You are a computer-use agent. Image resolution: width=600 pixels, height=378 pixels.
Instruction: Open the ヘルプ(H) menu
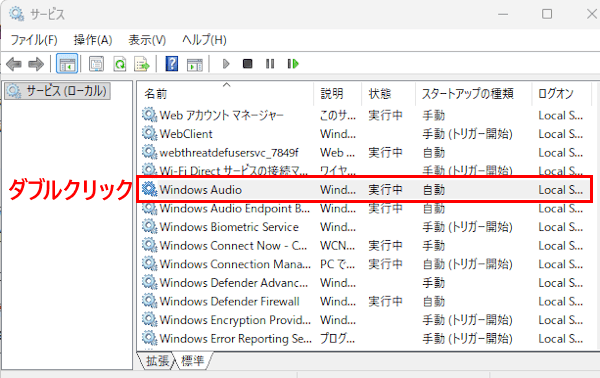pyautogui.click(x=204, y=39)
